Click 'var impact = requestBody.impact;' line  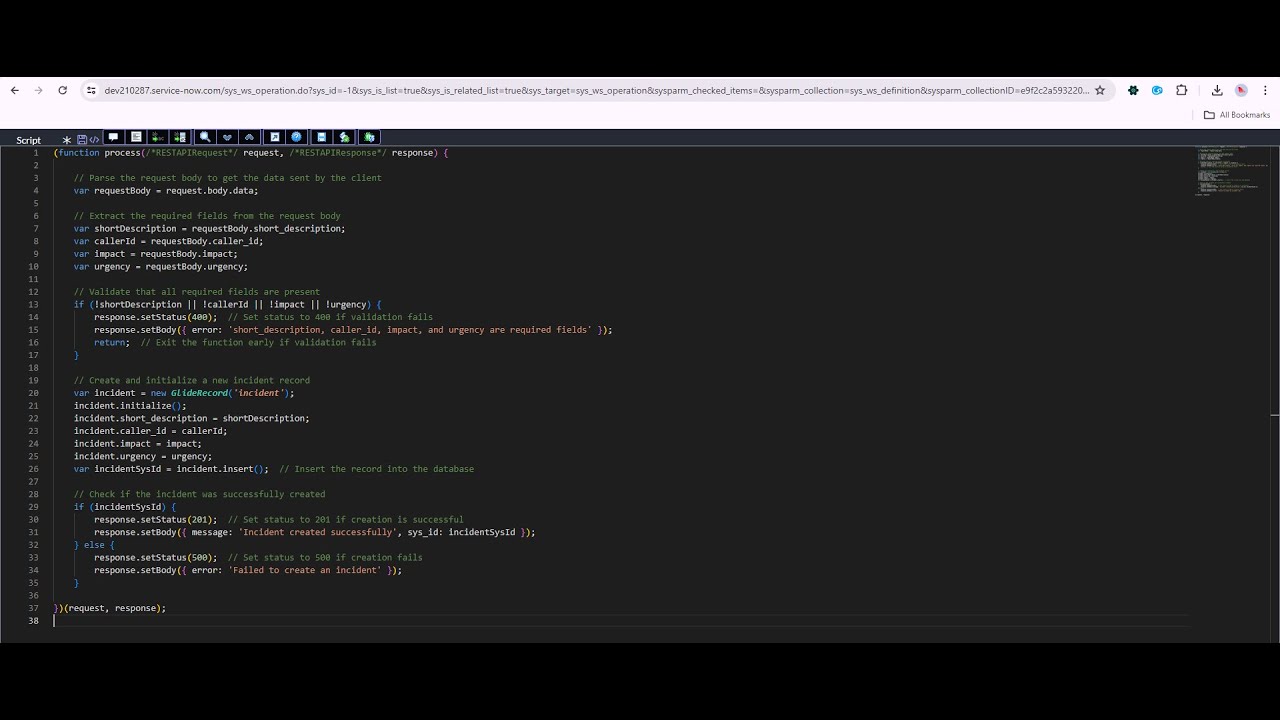(155, 254)
